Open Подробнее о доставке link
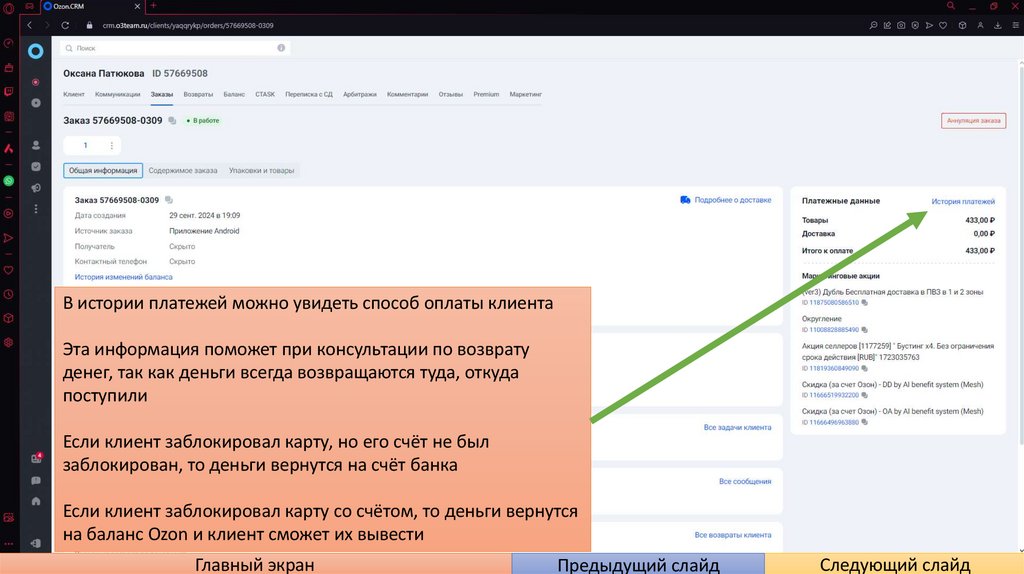 [732, 200]
